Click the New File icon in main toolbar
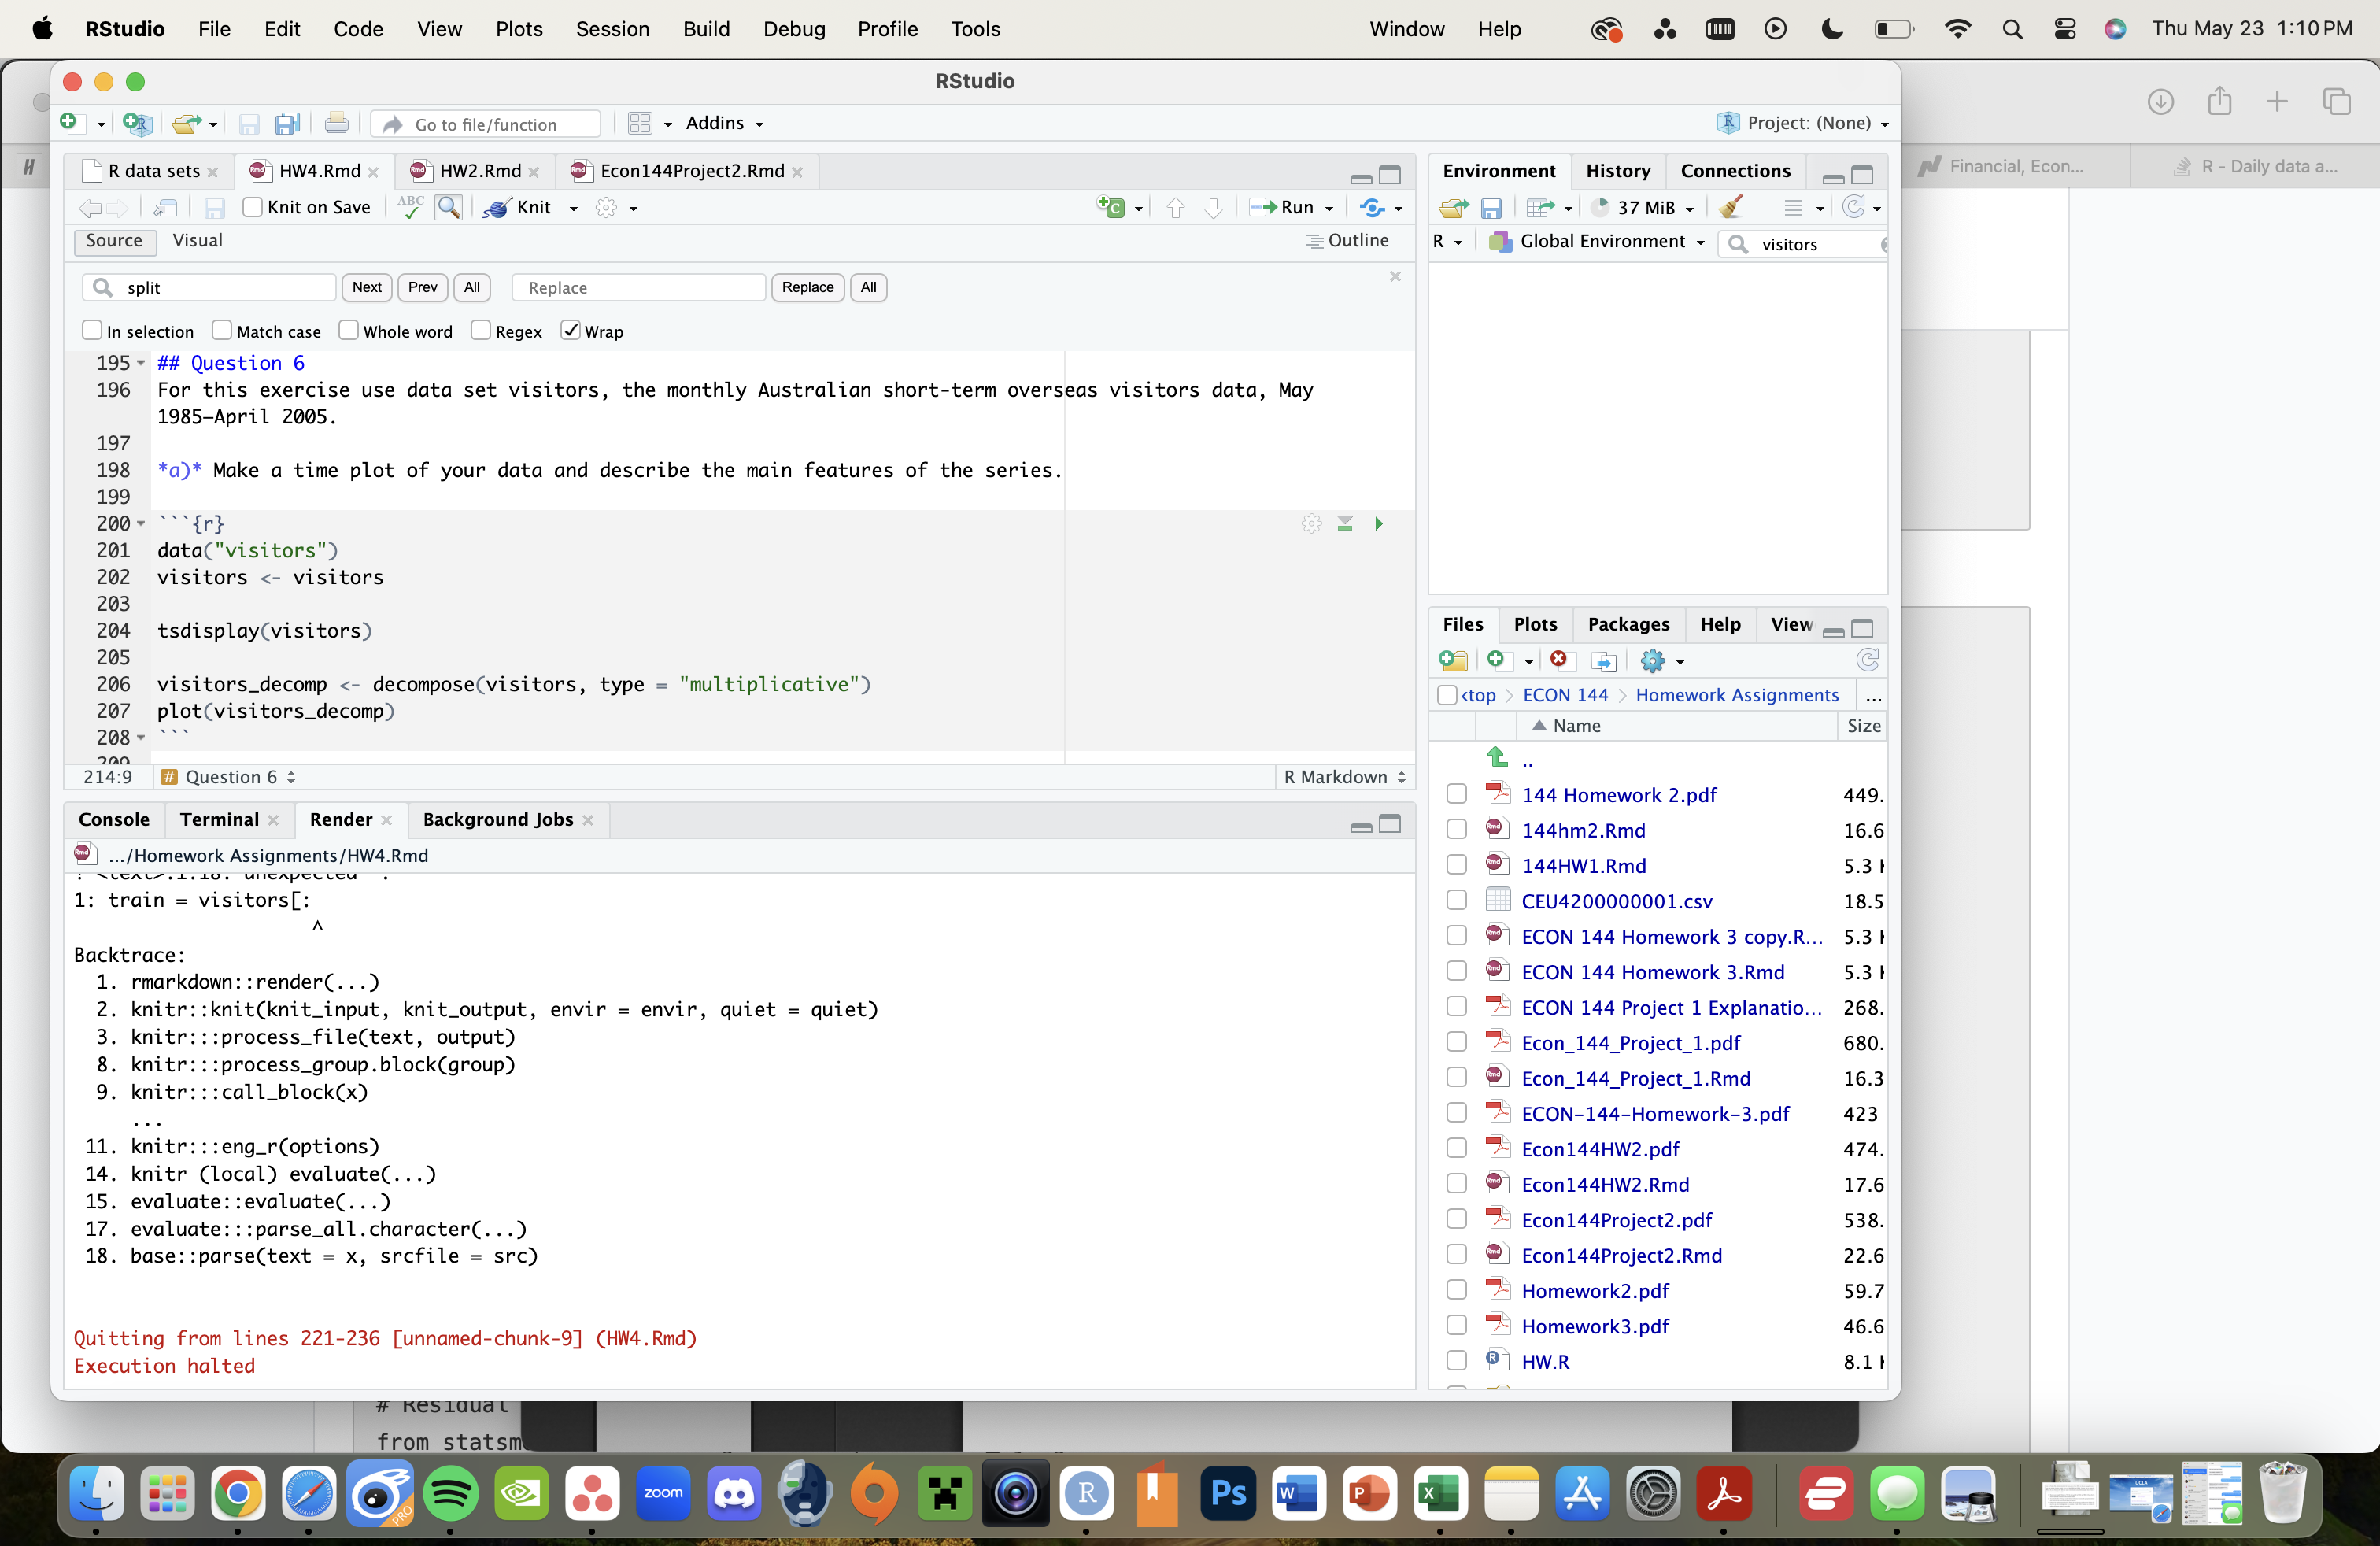 coord(69,123)
